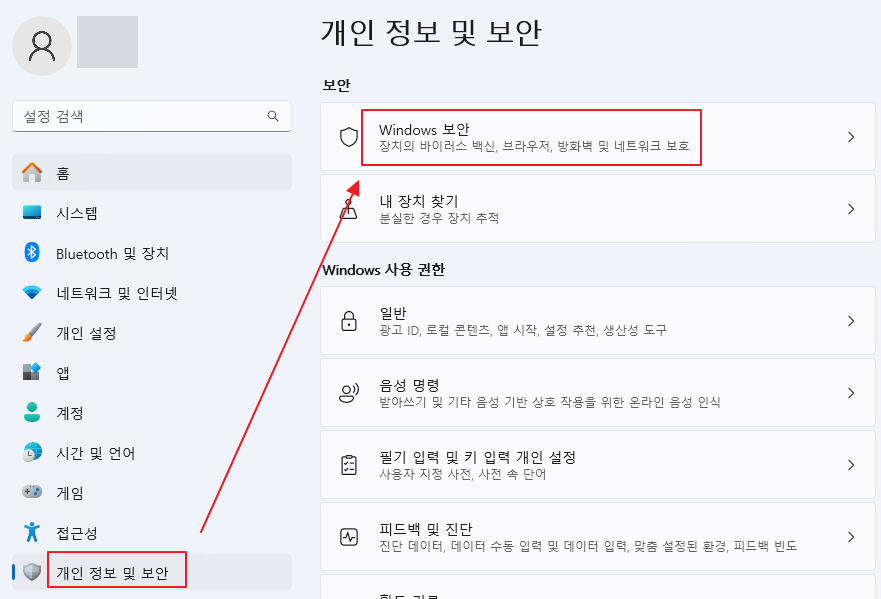Click the globe clock icon for 시간 및 언어
The height and width of the screenshot is (599, 881).
pyautogui.click(x=32, y=452)
